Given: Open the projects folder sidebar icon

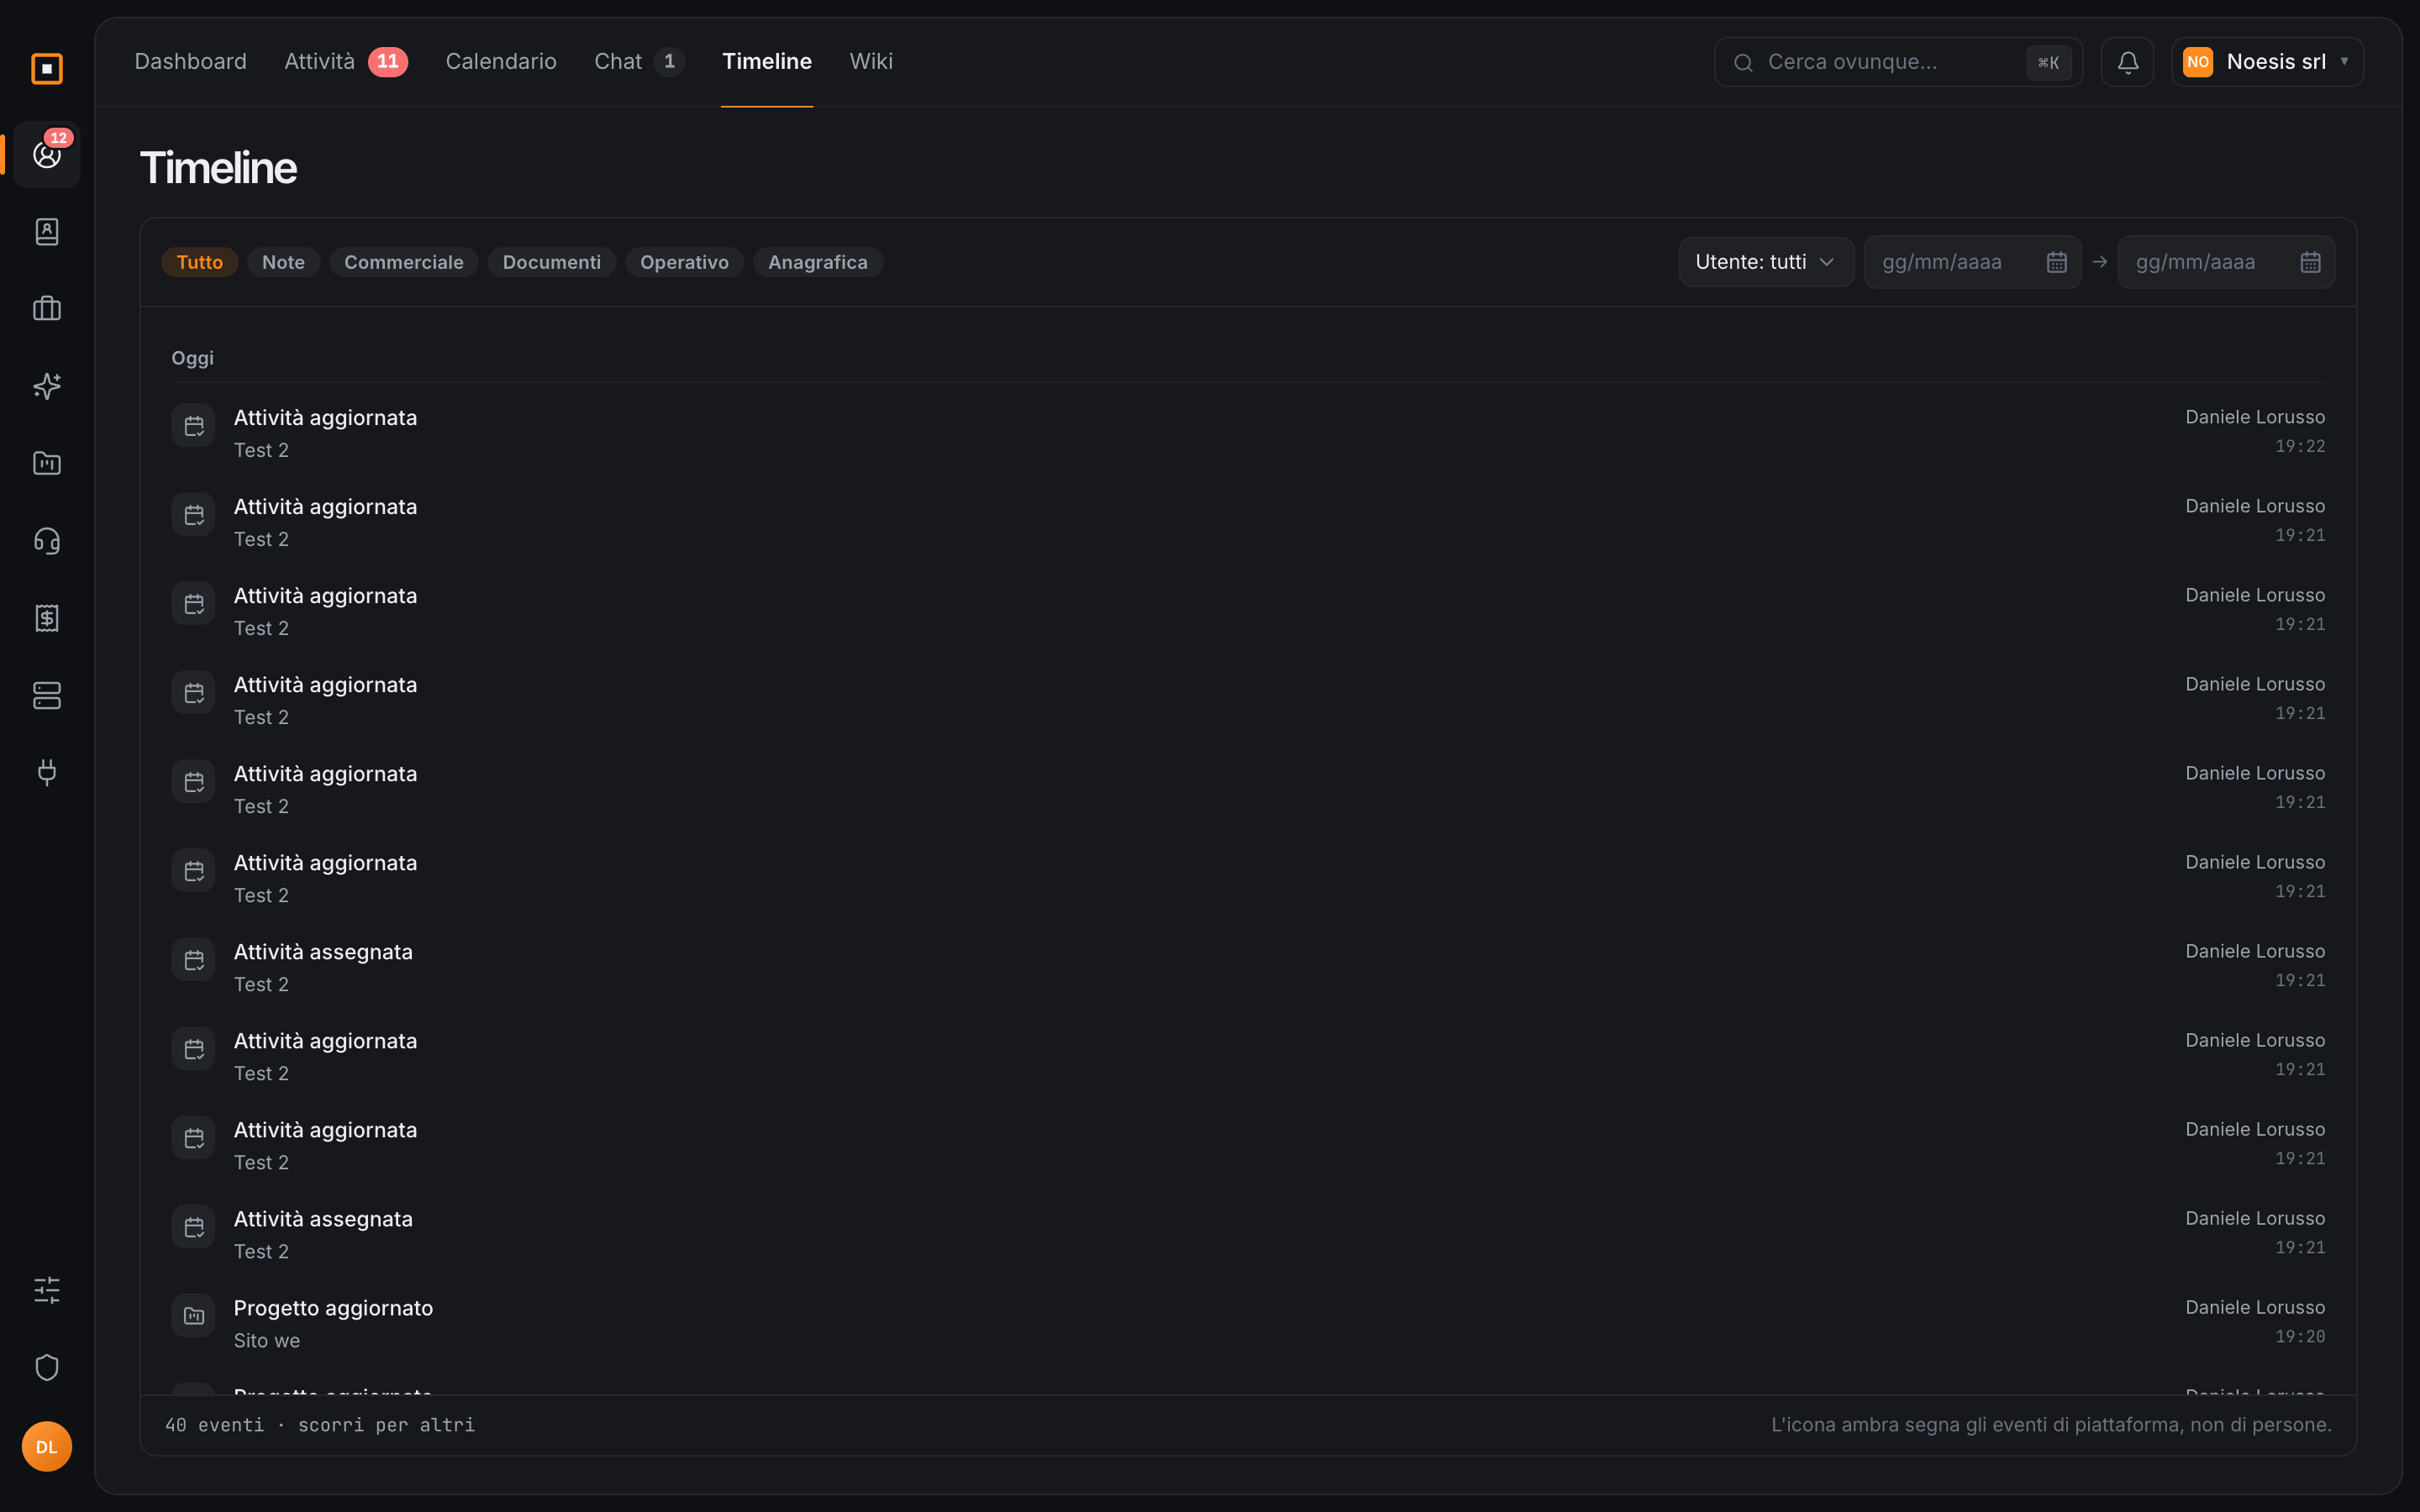Looking at the screenshot, I should tap(47, 463).
